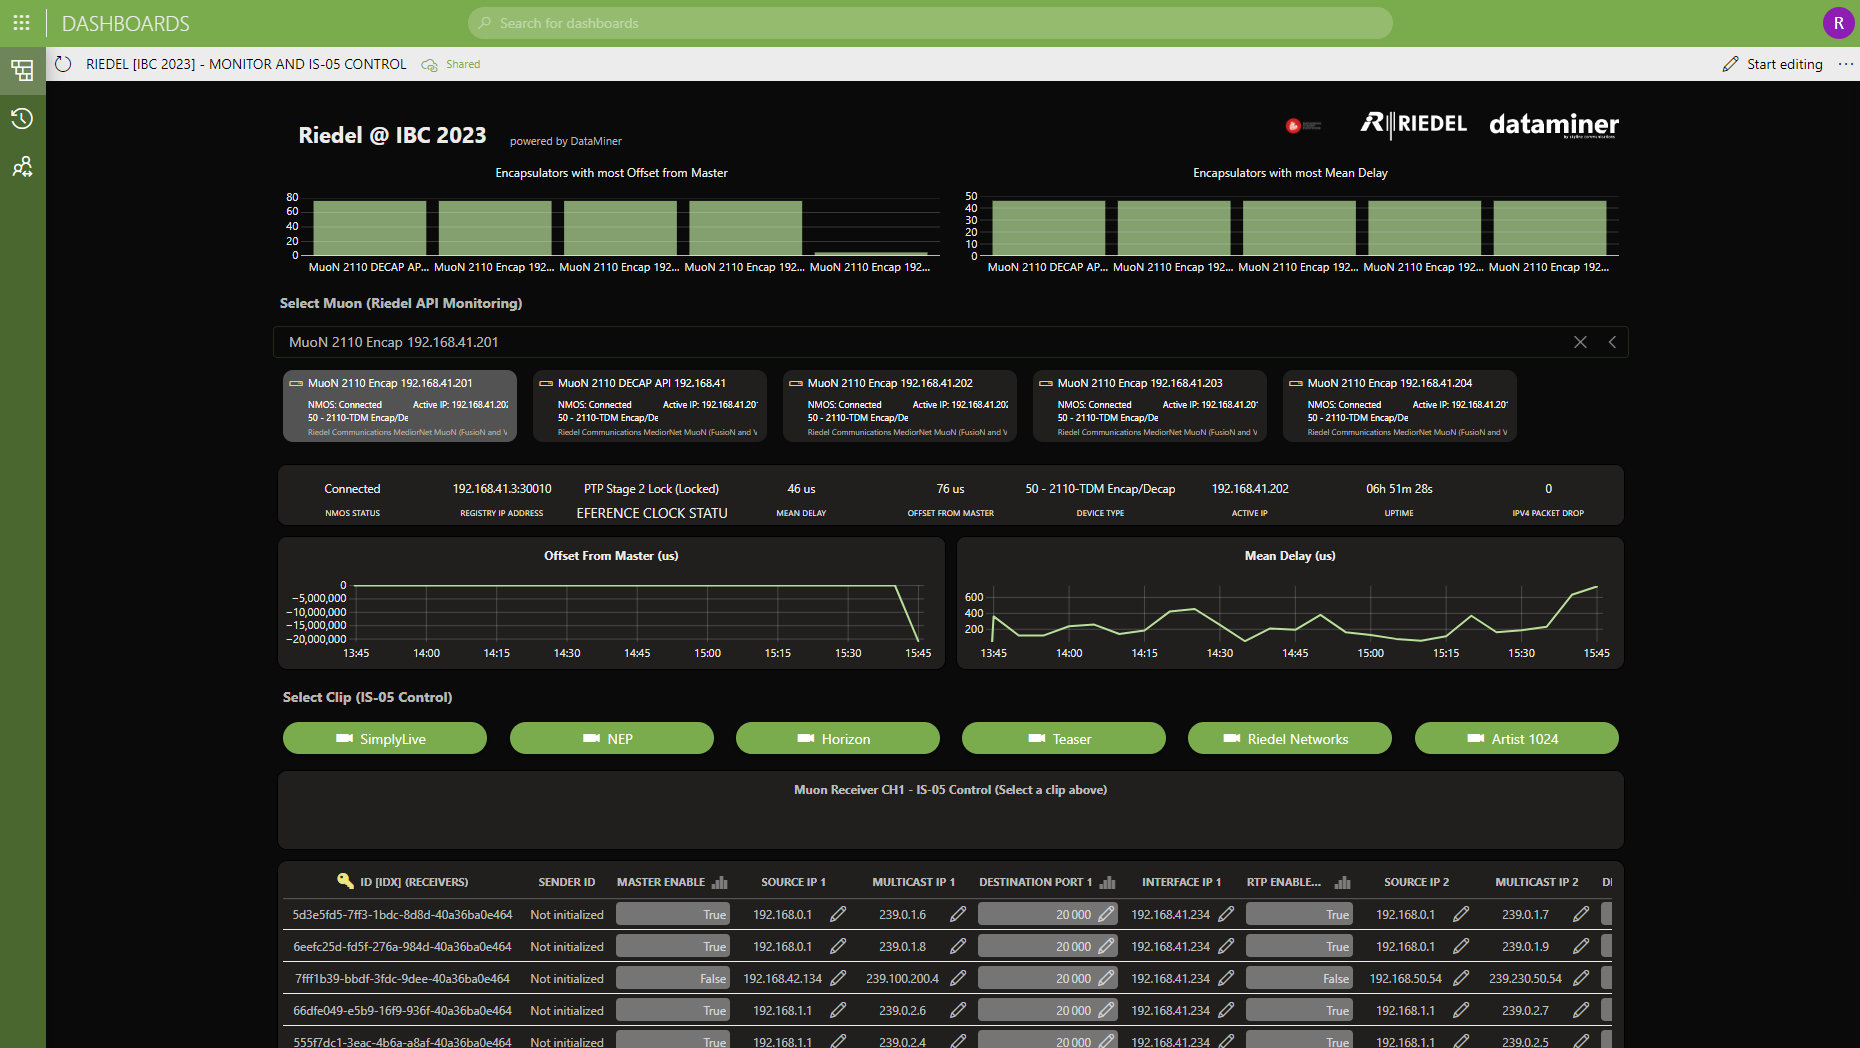This screenshot has width=1860, height=1048.
Task: Toggle RTP Enable True for receiver 5d3e5fd5
Action: [x=1299, y=914]
